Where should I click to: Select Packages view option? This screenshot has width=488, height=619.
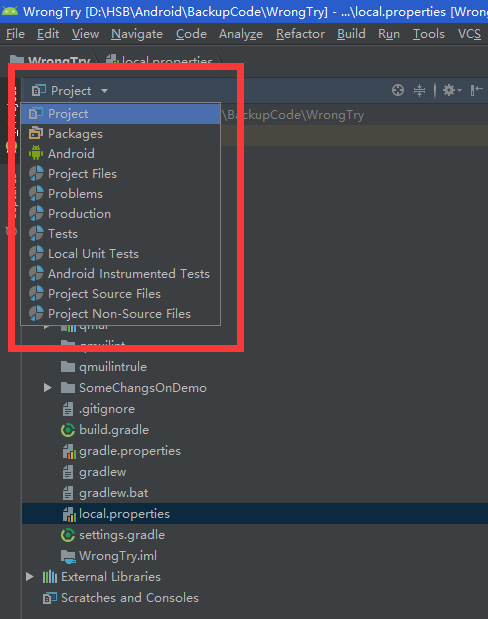pyautogui.click(x=120, y=134)
